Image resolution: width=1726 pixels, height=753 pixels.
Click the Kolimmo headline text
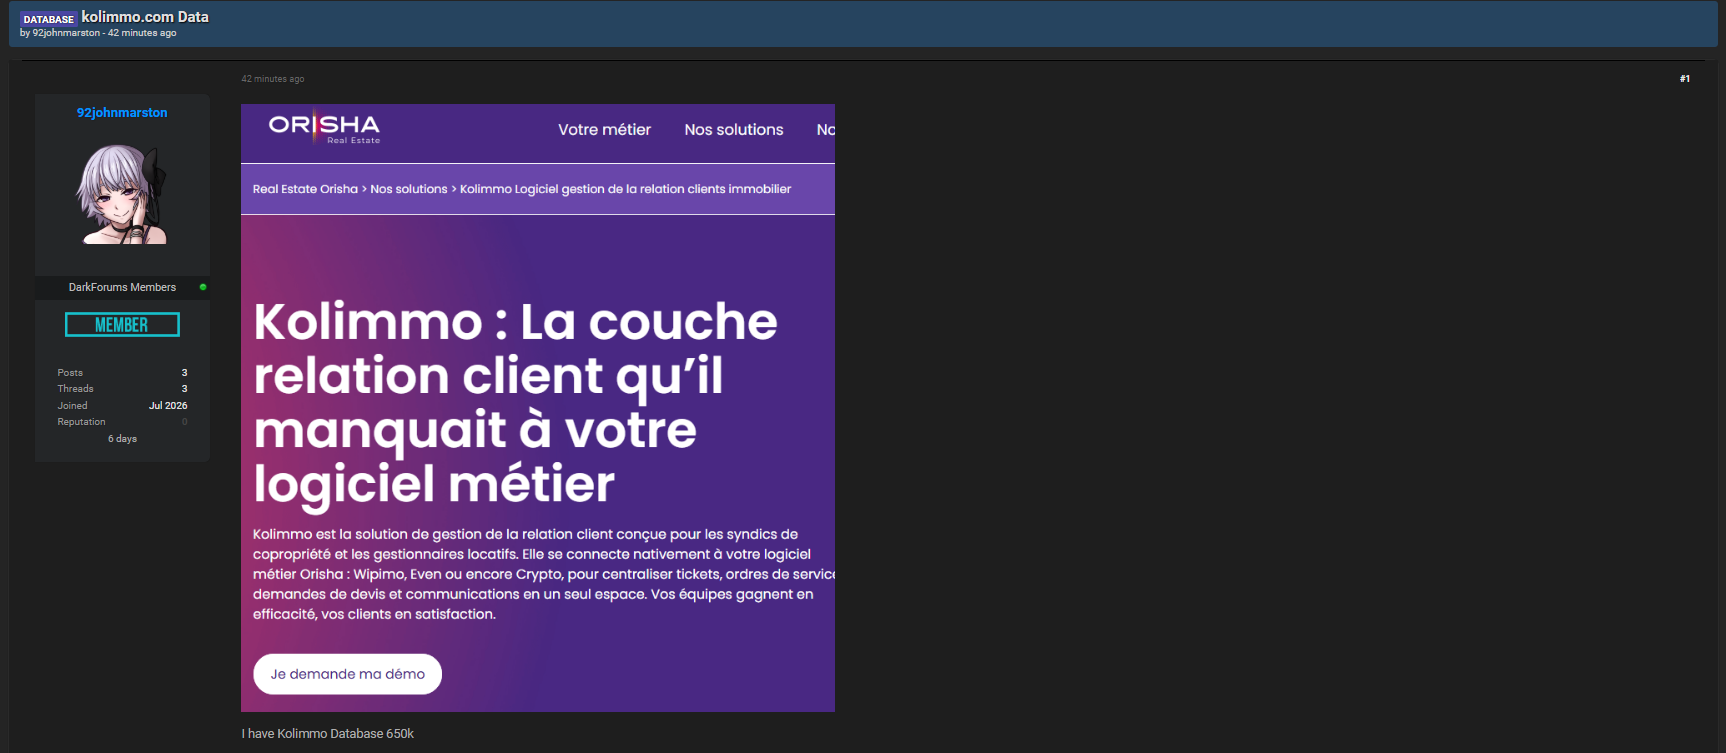pyautogui.click(x=516, y=403)
